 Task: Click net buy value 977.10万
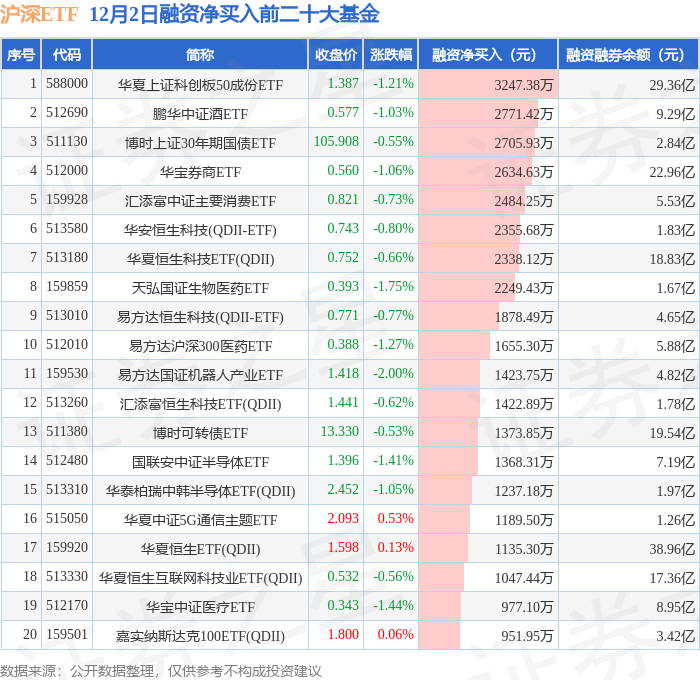527,607
